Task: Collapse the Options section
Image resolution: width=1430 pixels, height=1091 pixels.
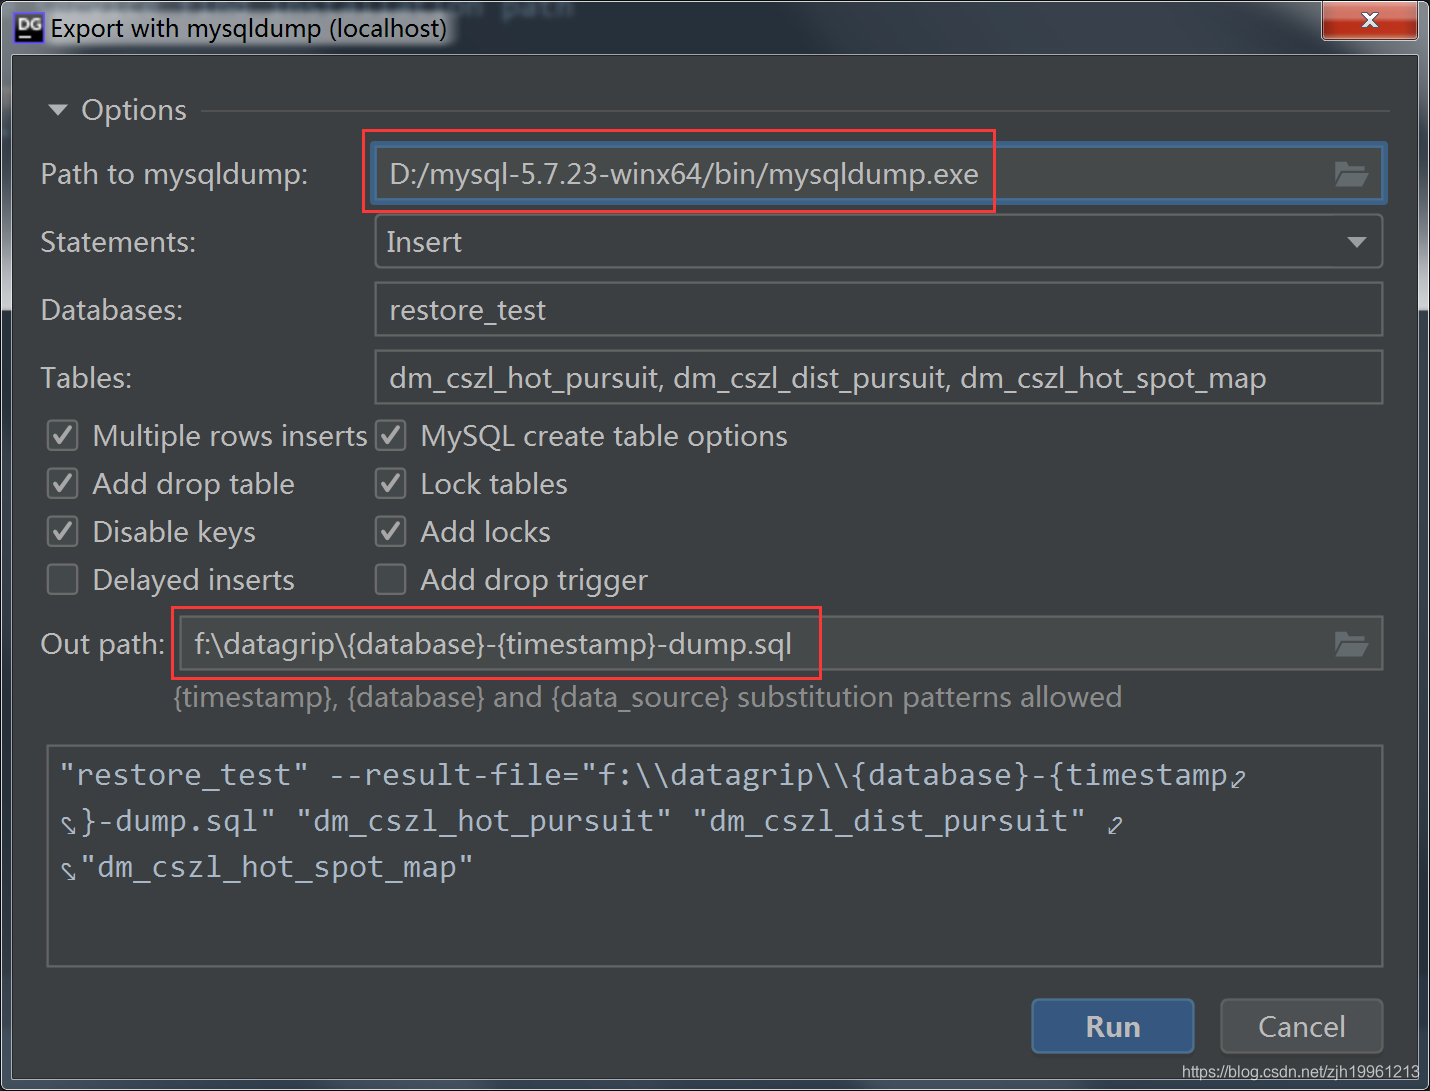Action: click(57, 110)
